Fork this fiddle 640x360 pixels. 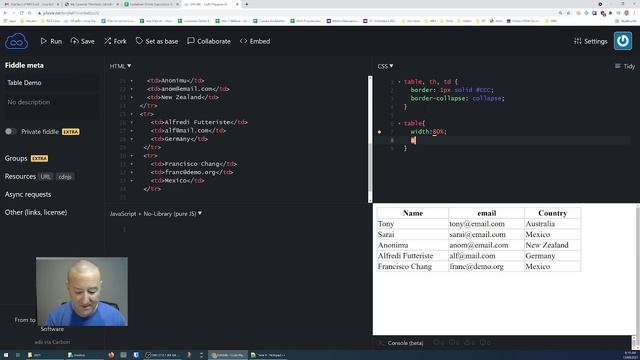115,41
